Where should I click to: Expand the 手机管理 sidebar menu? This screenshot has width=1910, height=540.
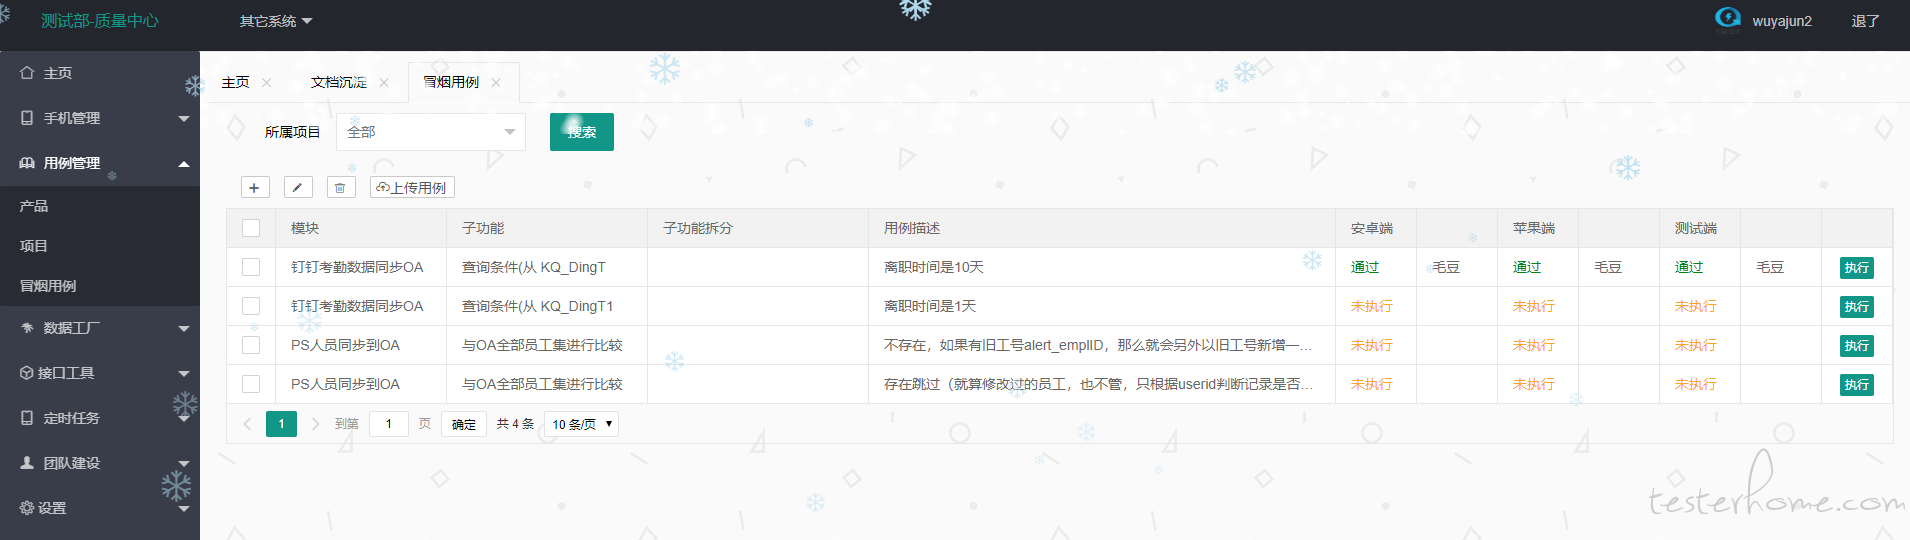pos(184,119)
